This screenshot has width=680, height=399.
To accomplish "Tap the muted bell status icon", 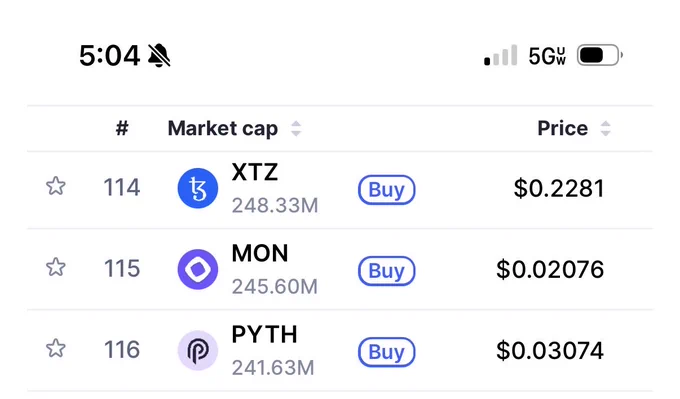I will (x=159, y=56).
